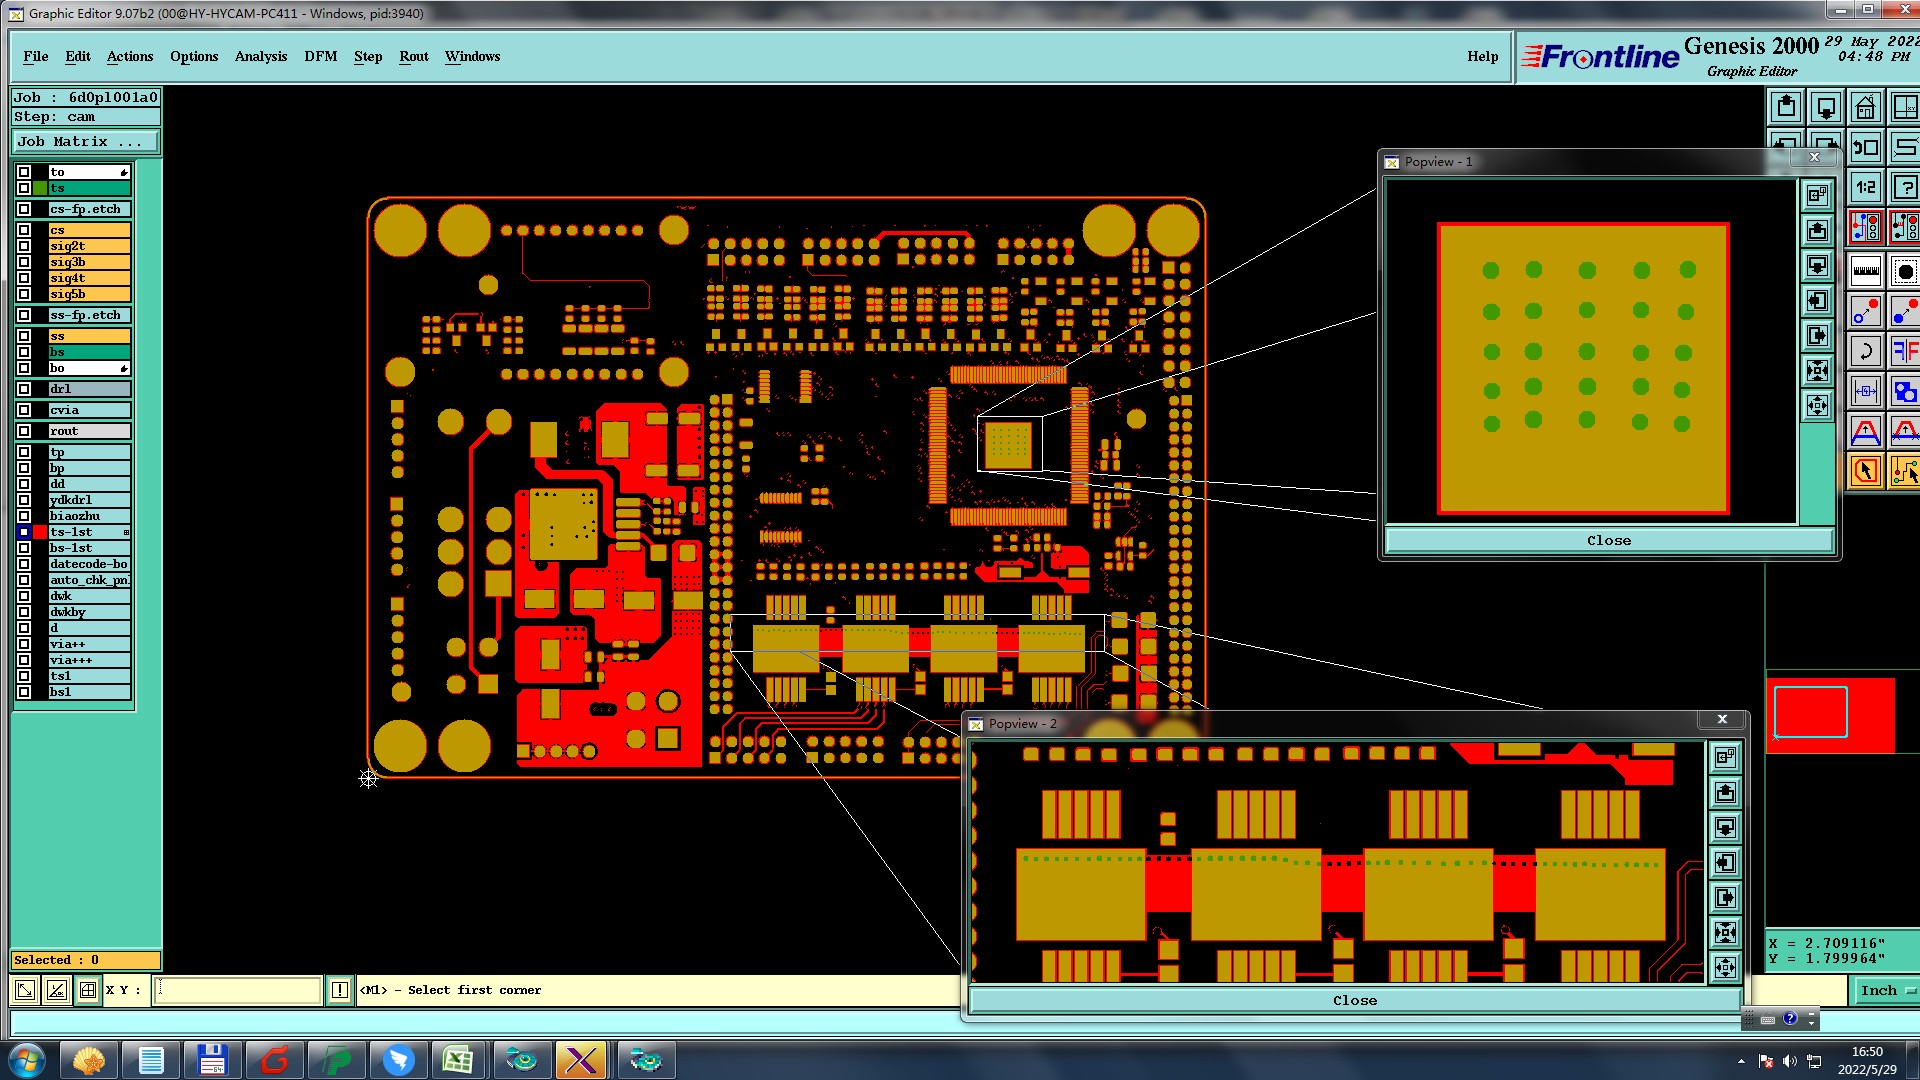Select the feature select arrow tool
Viewport: 1920px width, 1080px height.
click(x=1865, y=471)
